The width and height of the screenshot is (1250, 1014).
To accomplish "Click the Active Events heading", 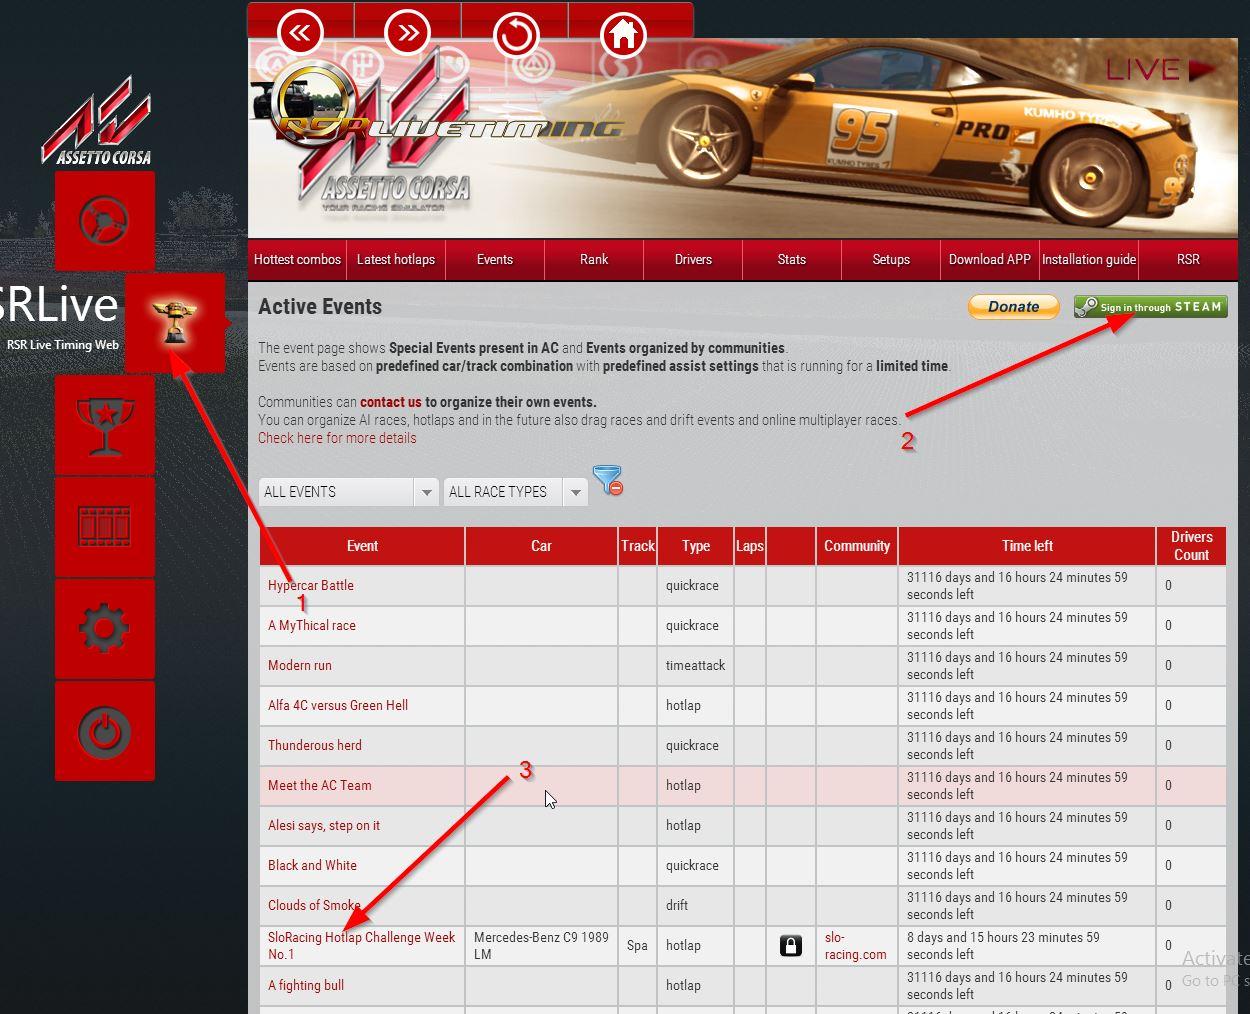I will tap(320, 307).
